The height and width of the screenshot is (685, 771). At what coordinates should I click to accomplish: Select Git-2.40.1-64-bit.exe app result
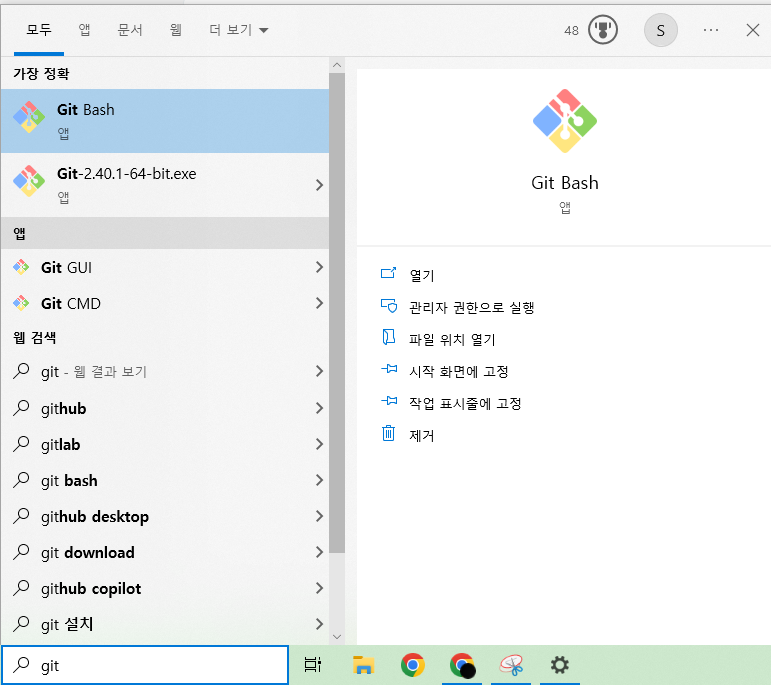[x=165, y=185]
